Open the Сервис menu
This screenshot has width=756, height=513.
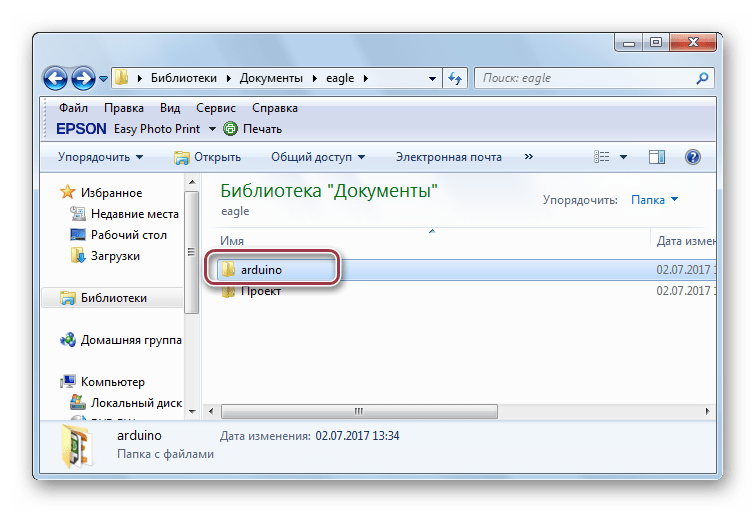coord(216,108)
